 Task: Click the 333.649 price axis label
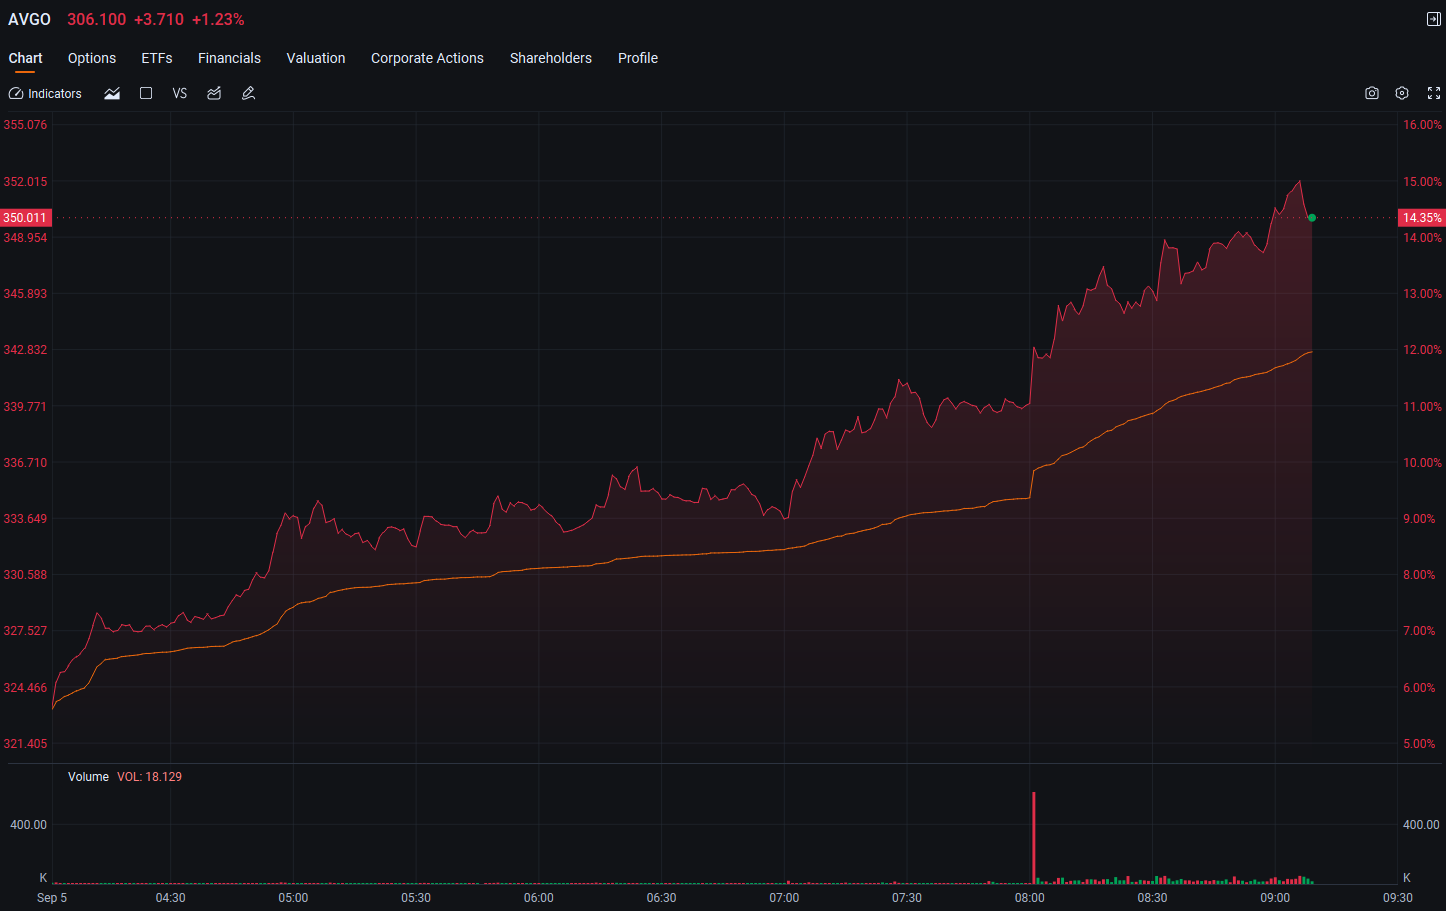[x=25, y=519]
